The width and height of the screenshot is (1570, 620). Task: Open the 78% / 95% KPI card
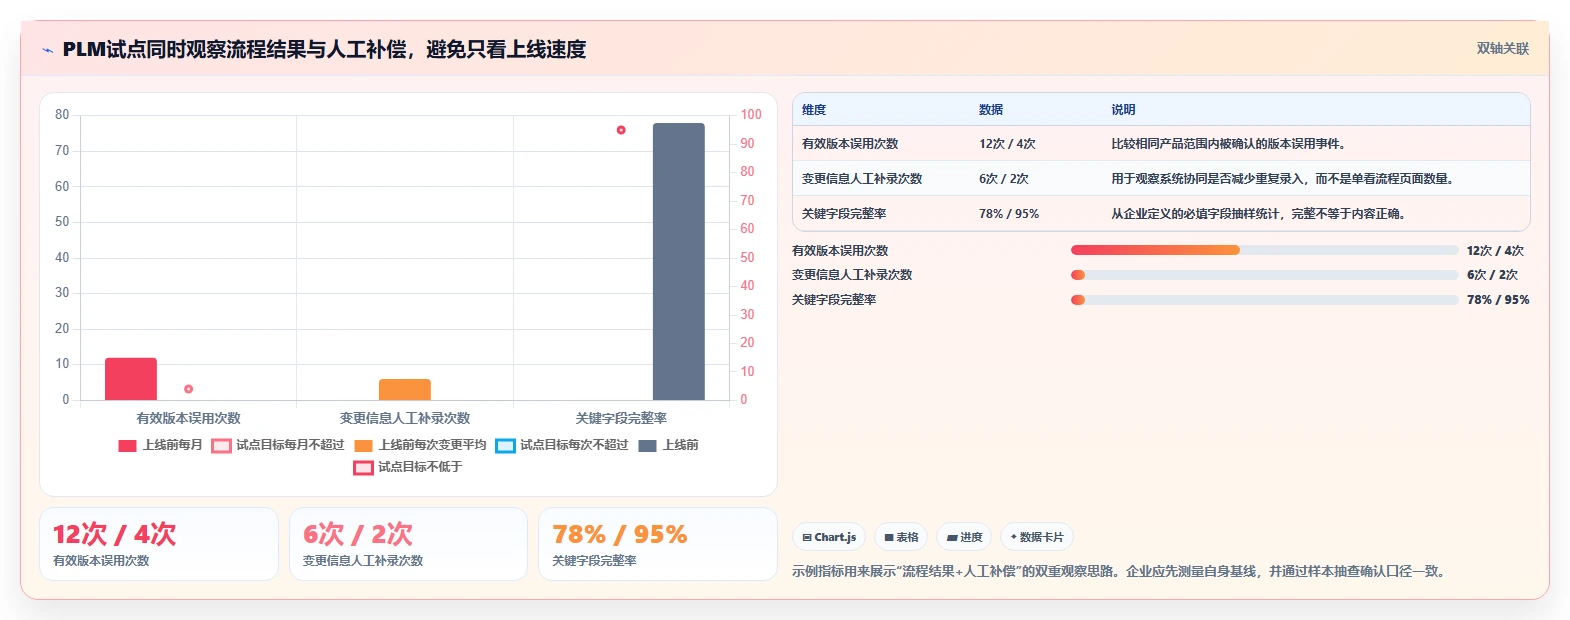tap(658, 544)
